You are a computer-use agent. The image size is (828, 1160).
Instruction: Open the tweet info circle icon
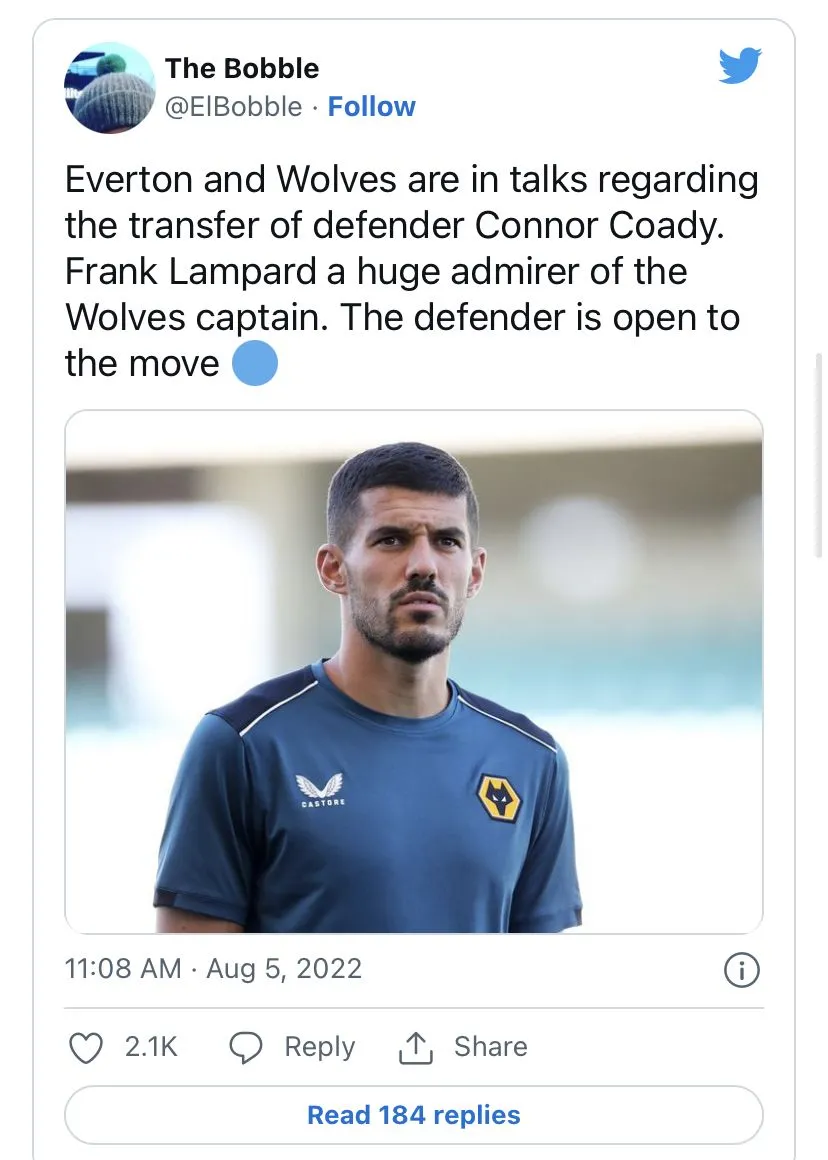click(x=741, y=970)
